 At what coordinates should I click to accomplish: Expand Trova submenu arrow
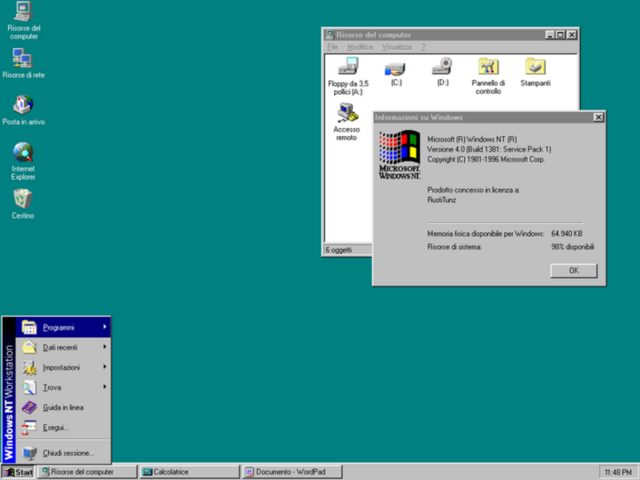105,387
